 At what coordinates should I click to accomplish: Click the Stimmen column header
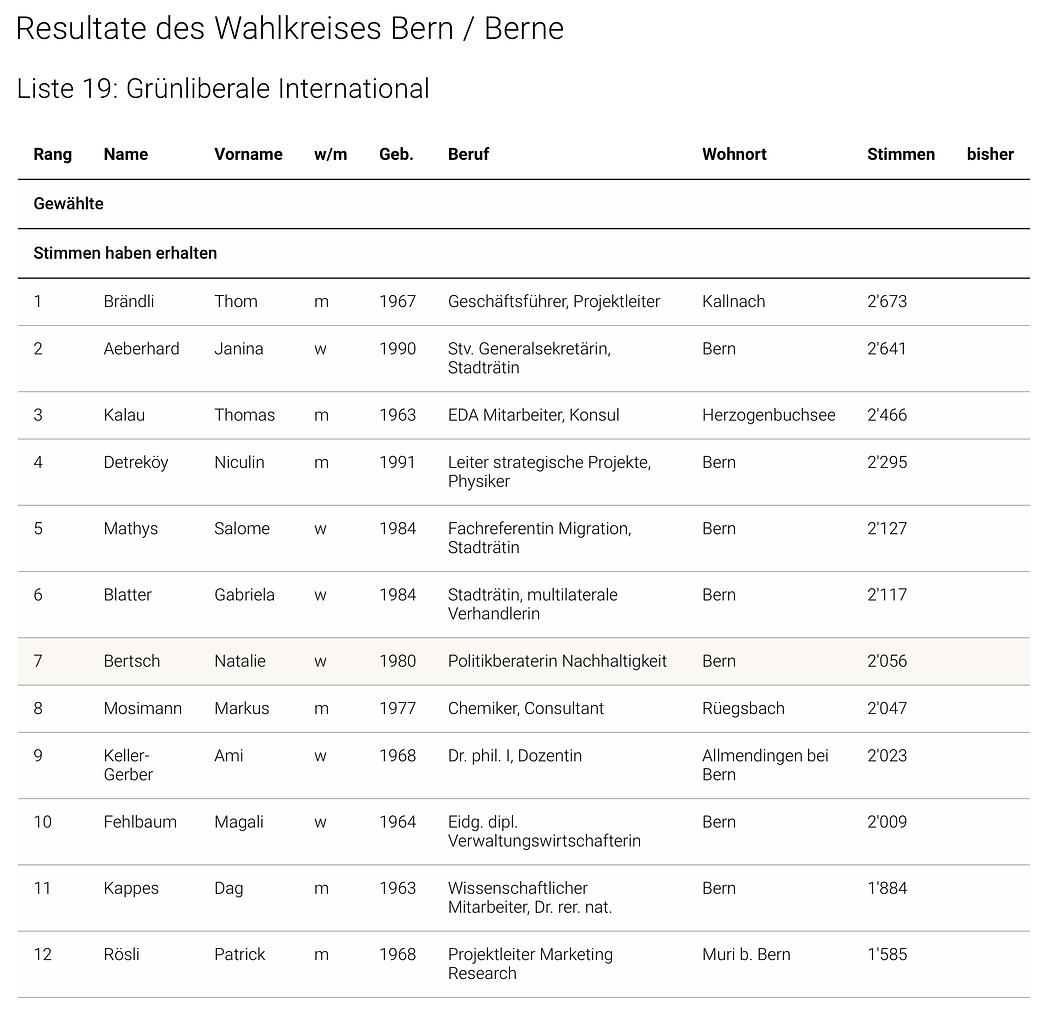coord(900,154)
